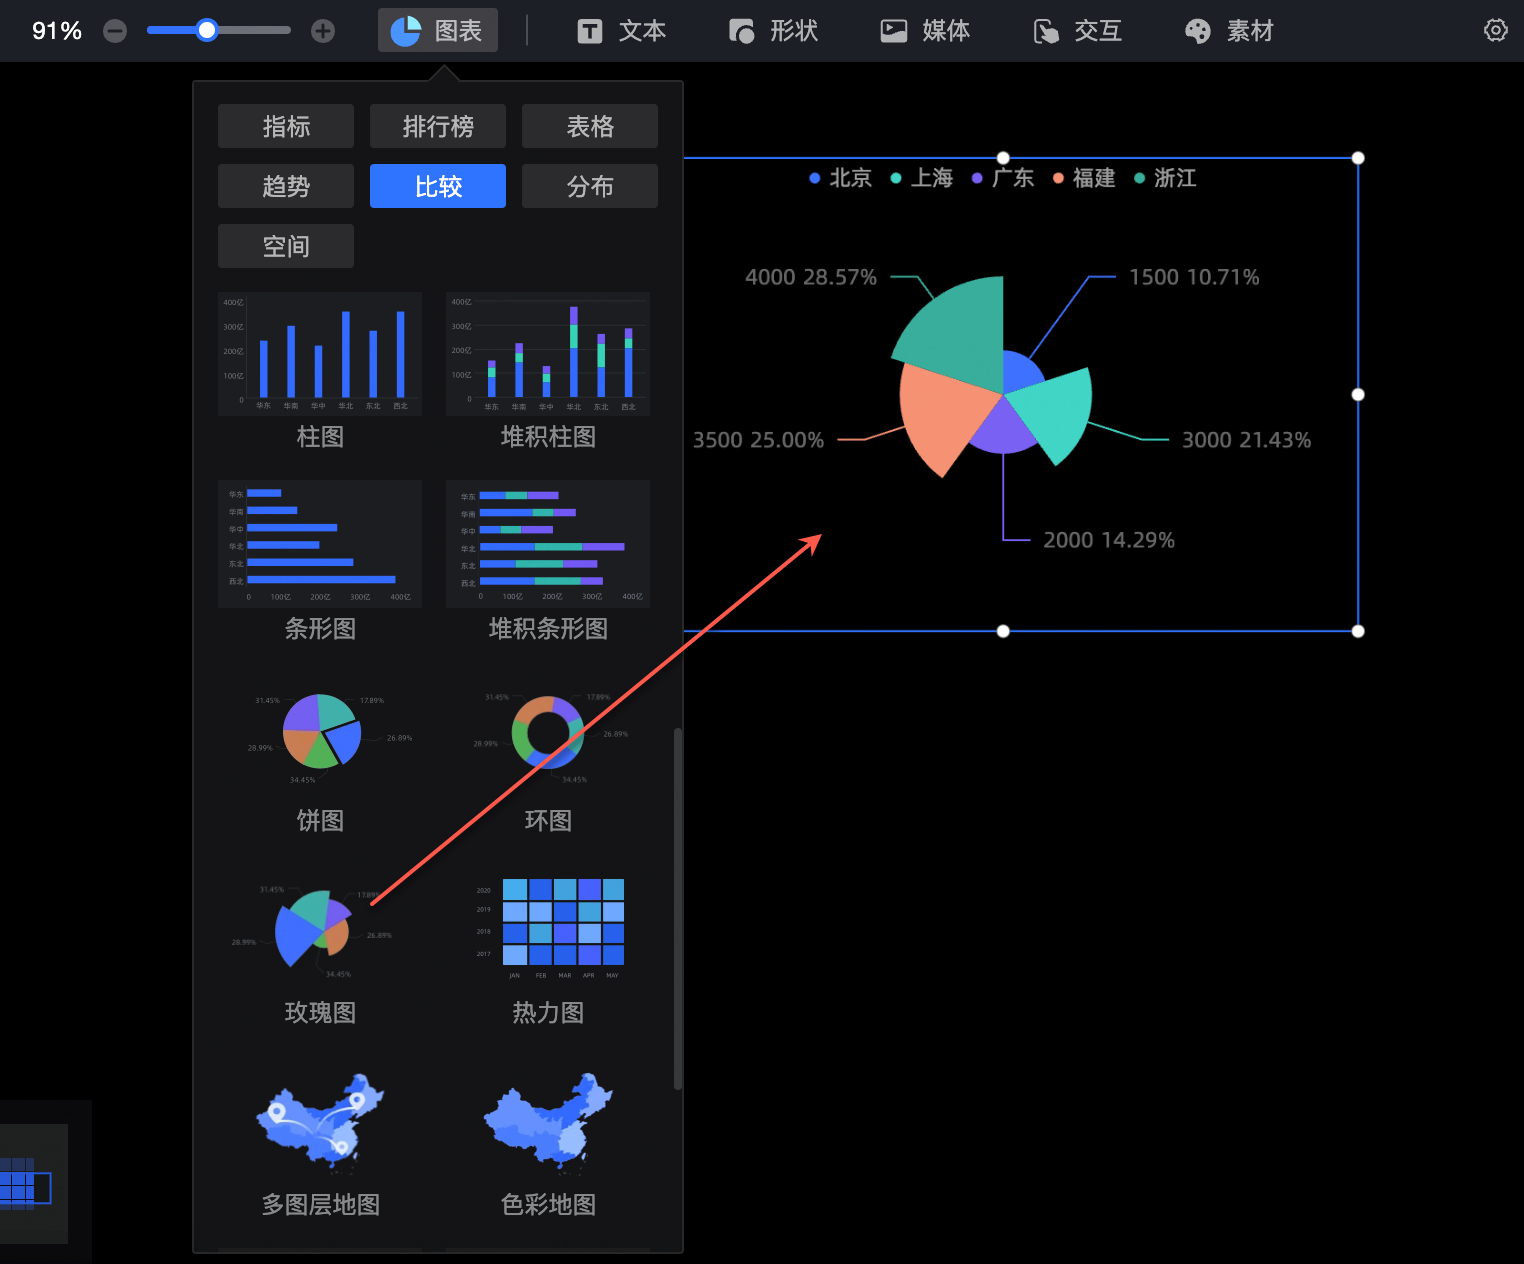
Task: Open the 图表 chart menu
Action: pos(437,31)
